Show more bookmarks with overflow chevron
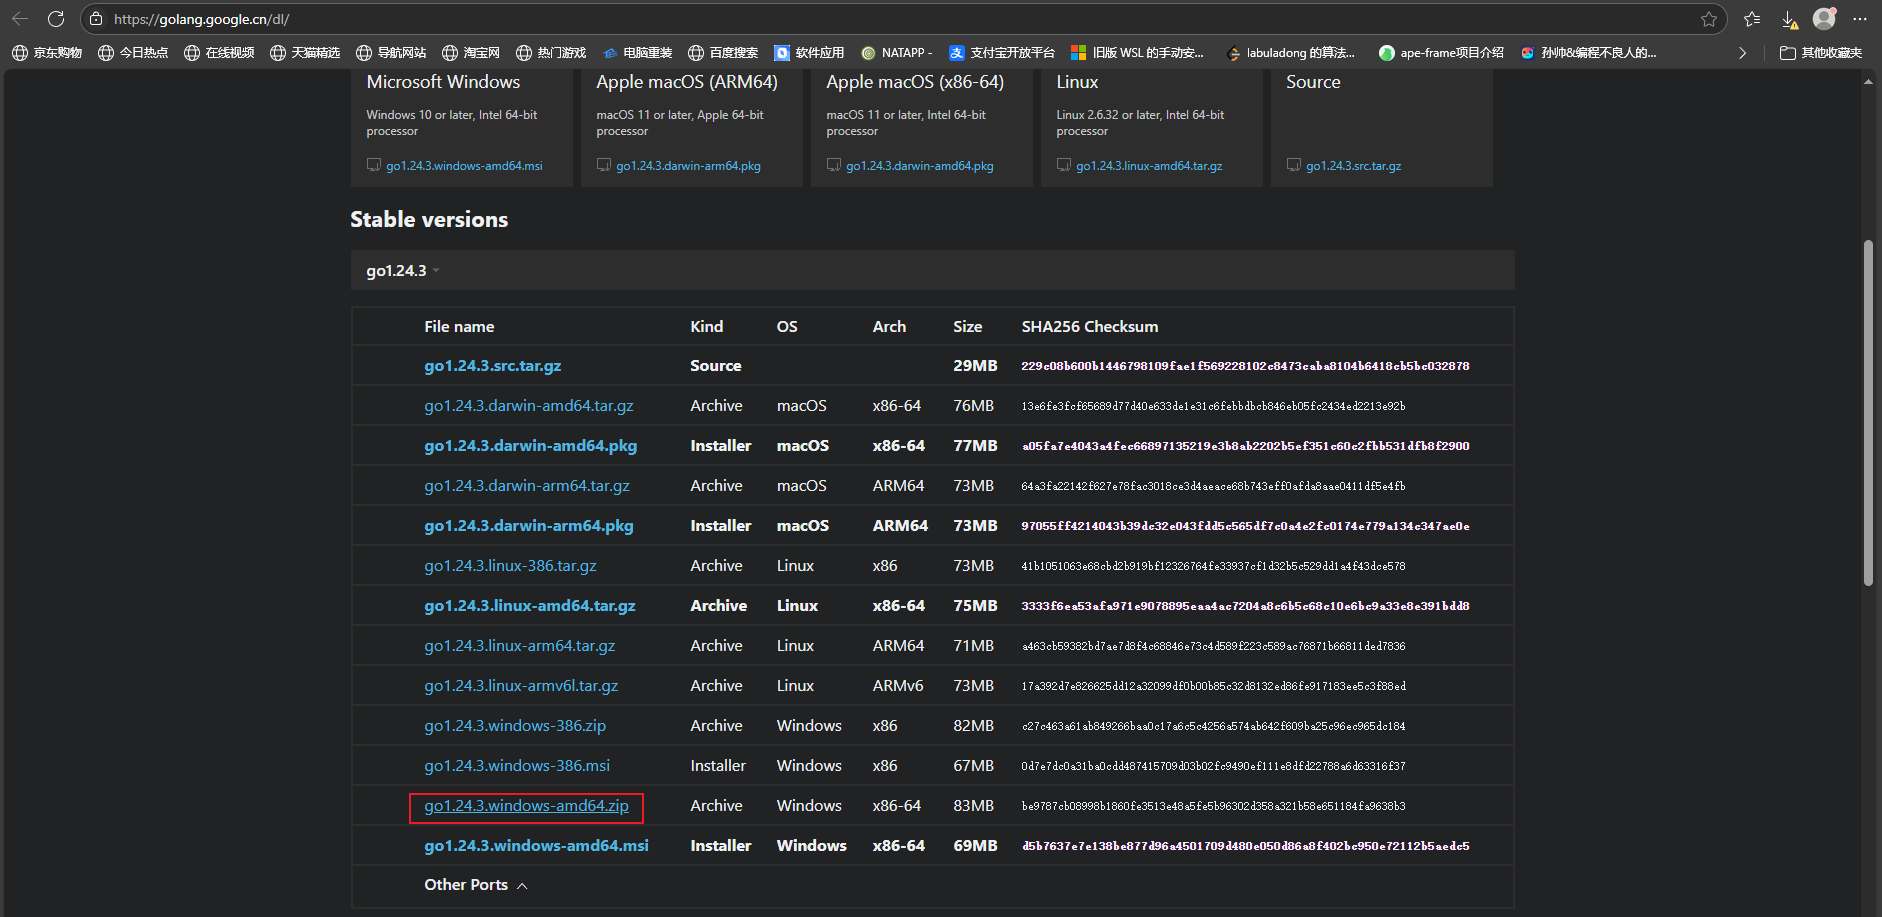 tap(1742, 53)
